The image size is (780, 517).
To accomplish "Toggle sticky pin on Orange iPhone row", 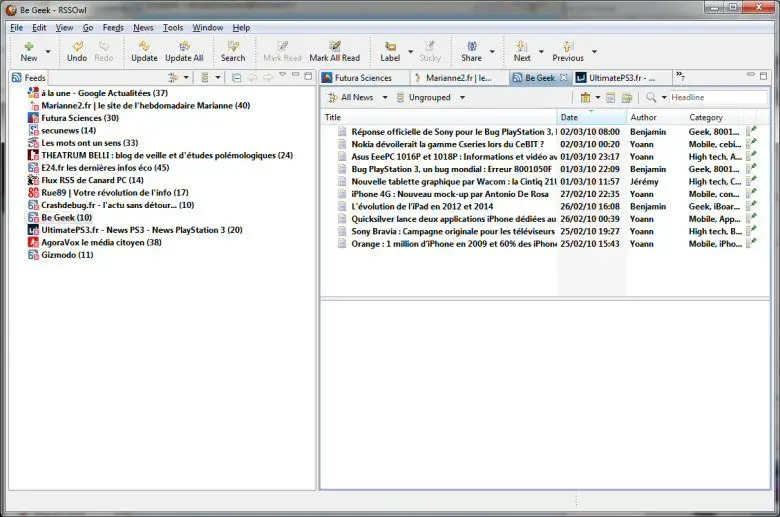I will point(752,243).
